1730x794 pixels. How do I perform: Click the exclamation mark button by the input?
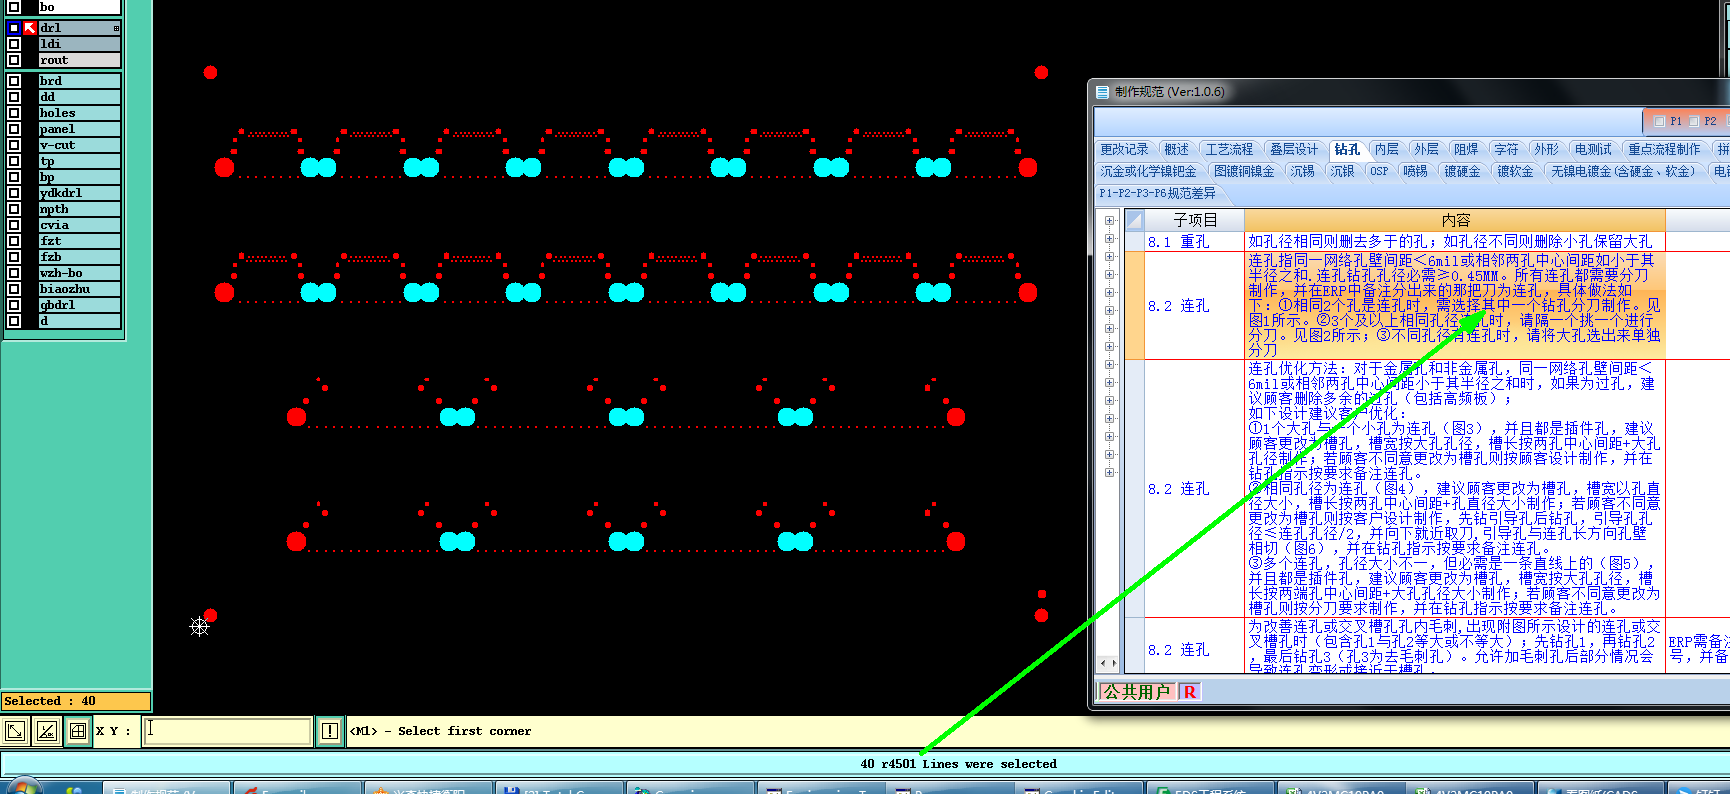coord(329,731)
